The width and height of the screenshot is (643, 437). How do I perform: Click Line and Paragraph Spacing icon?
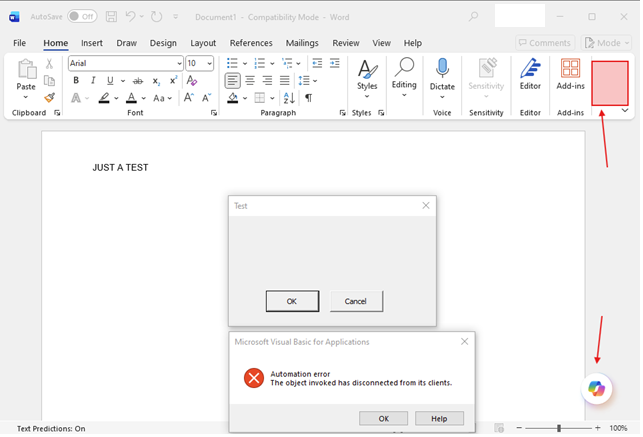tap(304, 80)
